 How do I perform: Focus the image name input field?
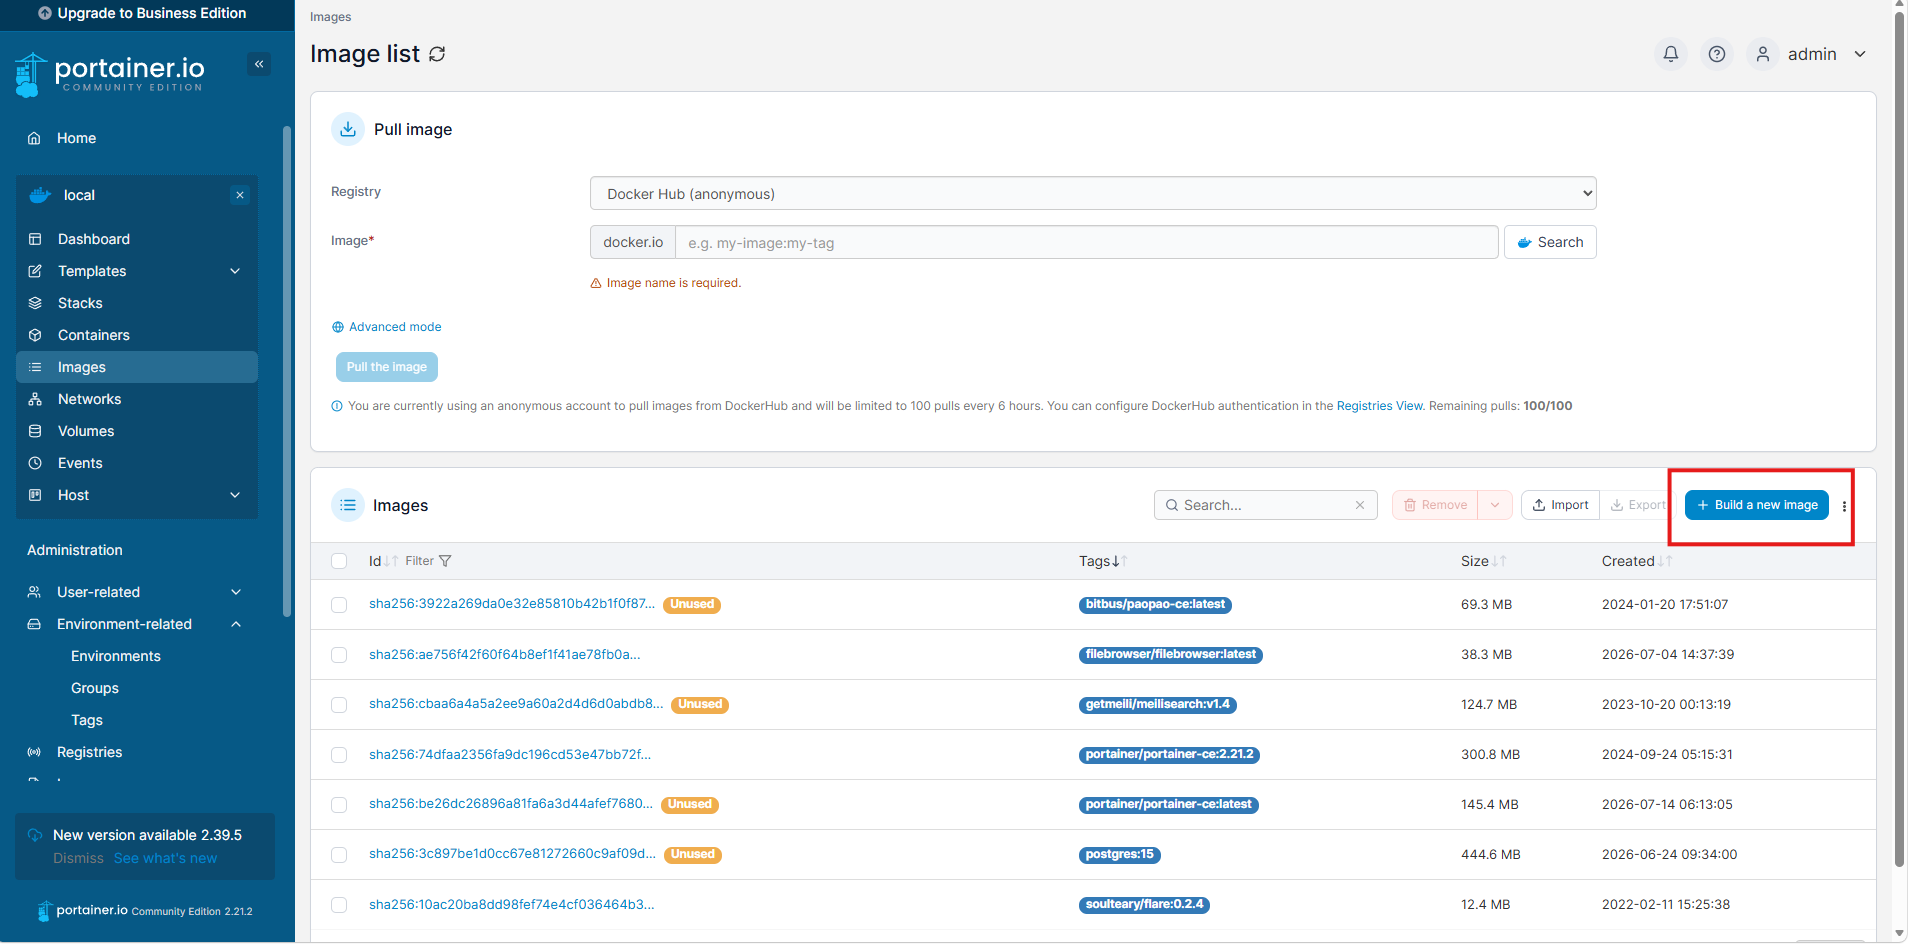pos(1087,242)
